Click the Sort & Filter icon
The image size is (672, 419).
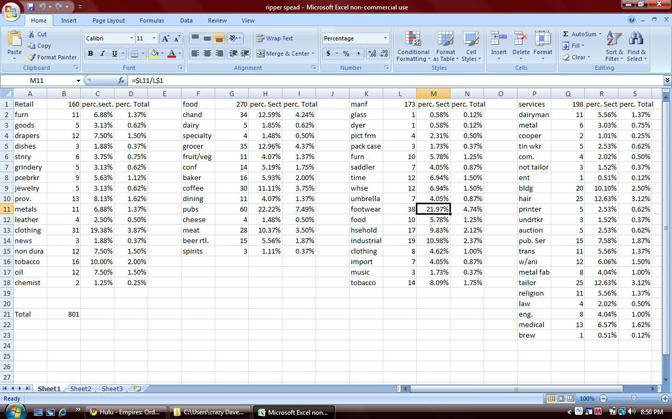(x=613, y=46)
